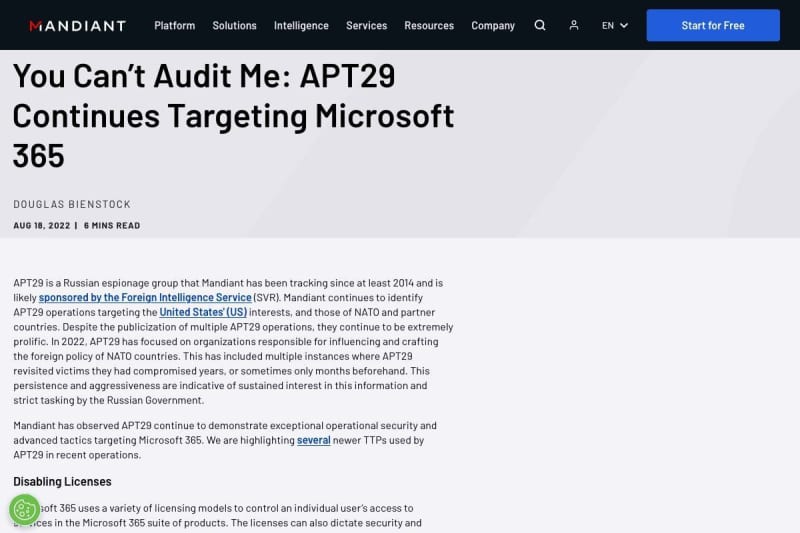The image size is (800, 533).
Task: Open the cookie preferences badge
Action: pos(24,509)
